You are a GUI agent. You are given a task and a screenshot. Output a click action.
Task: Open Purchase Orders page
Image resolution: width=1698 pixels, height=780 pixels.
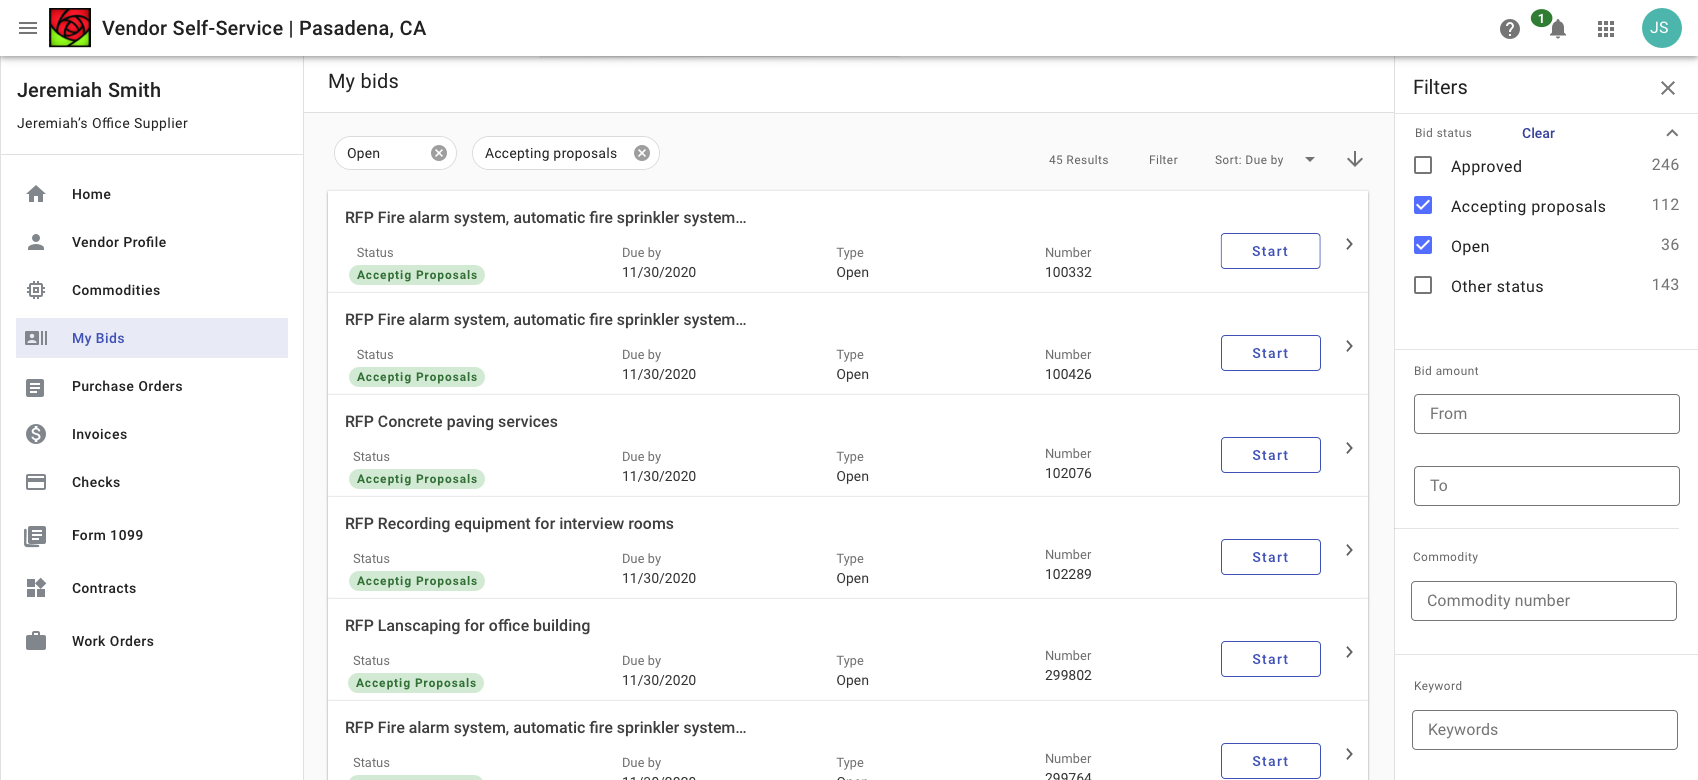pyautogui.click(x=152, y=386)
